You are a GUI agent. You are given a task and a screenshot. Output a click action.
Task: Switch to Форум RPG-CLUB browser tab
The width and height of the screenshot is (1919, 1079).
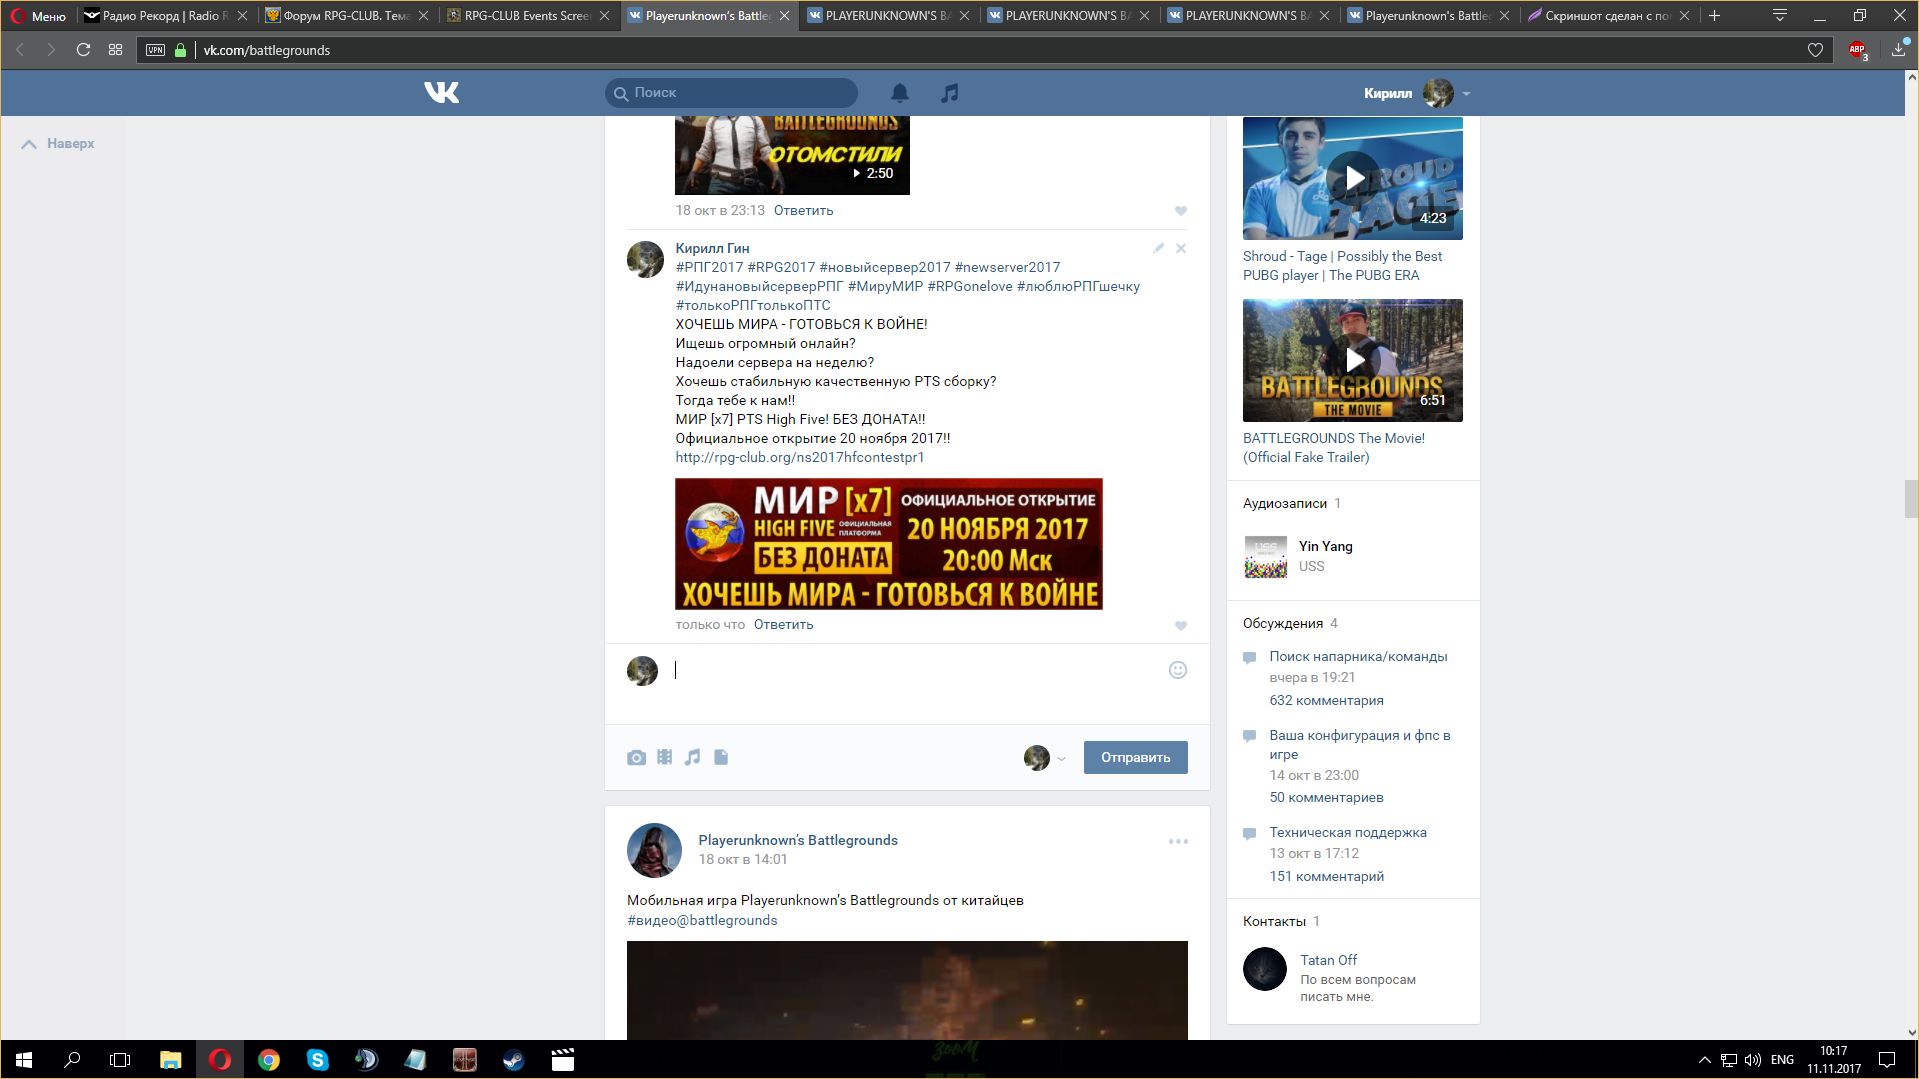[x=347, y=16]
